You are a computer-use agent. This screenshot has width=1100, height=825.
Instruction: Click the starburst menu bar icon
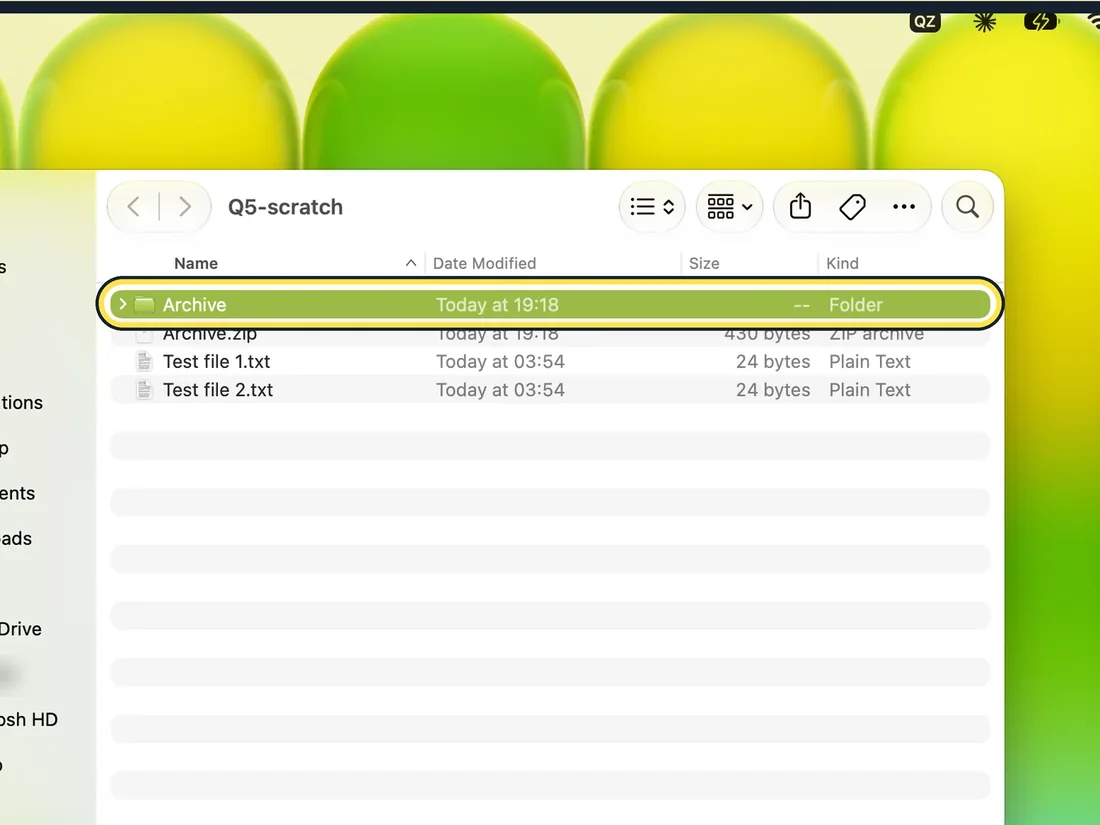(x=984, y=22)
